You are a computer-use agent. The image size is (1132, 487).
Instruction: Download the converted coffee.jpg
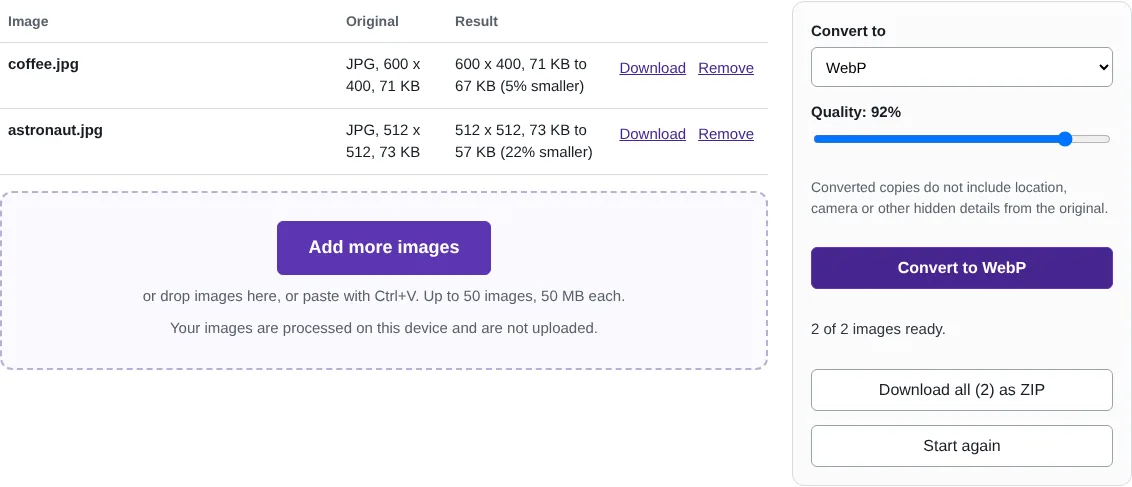(653, 68)
